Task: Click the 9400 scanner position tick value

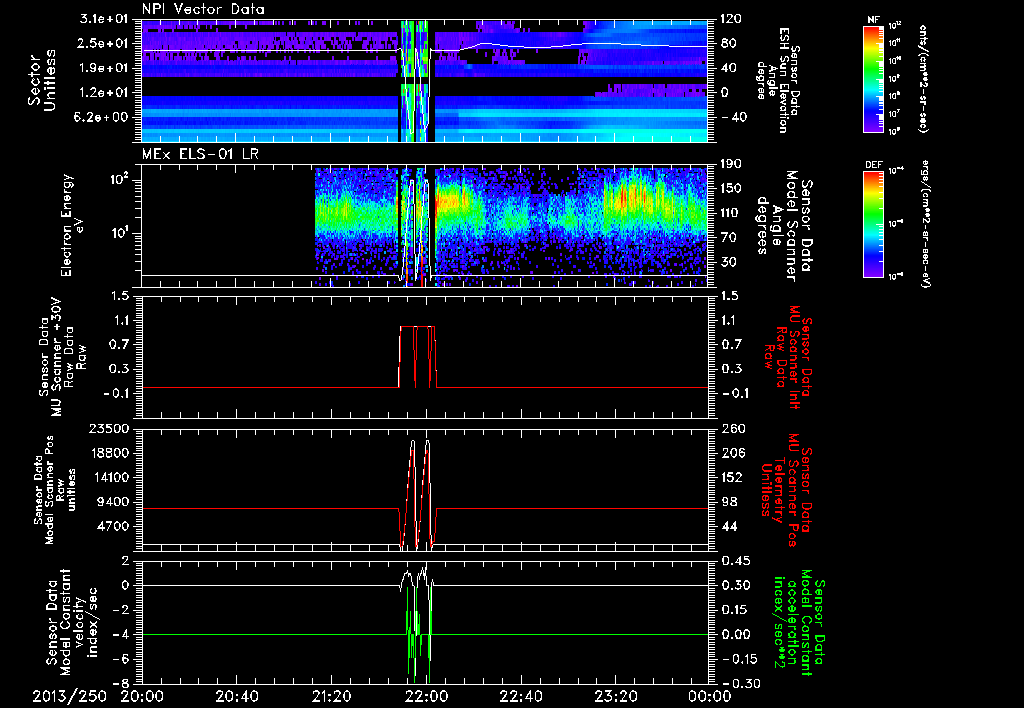Action: click(112, 502)
